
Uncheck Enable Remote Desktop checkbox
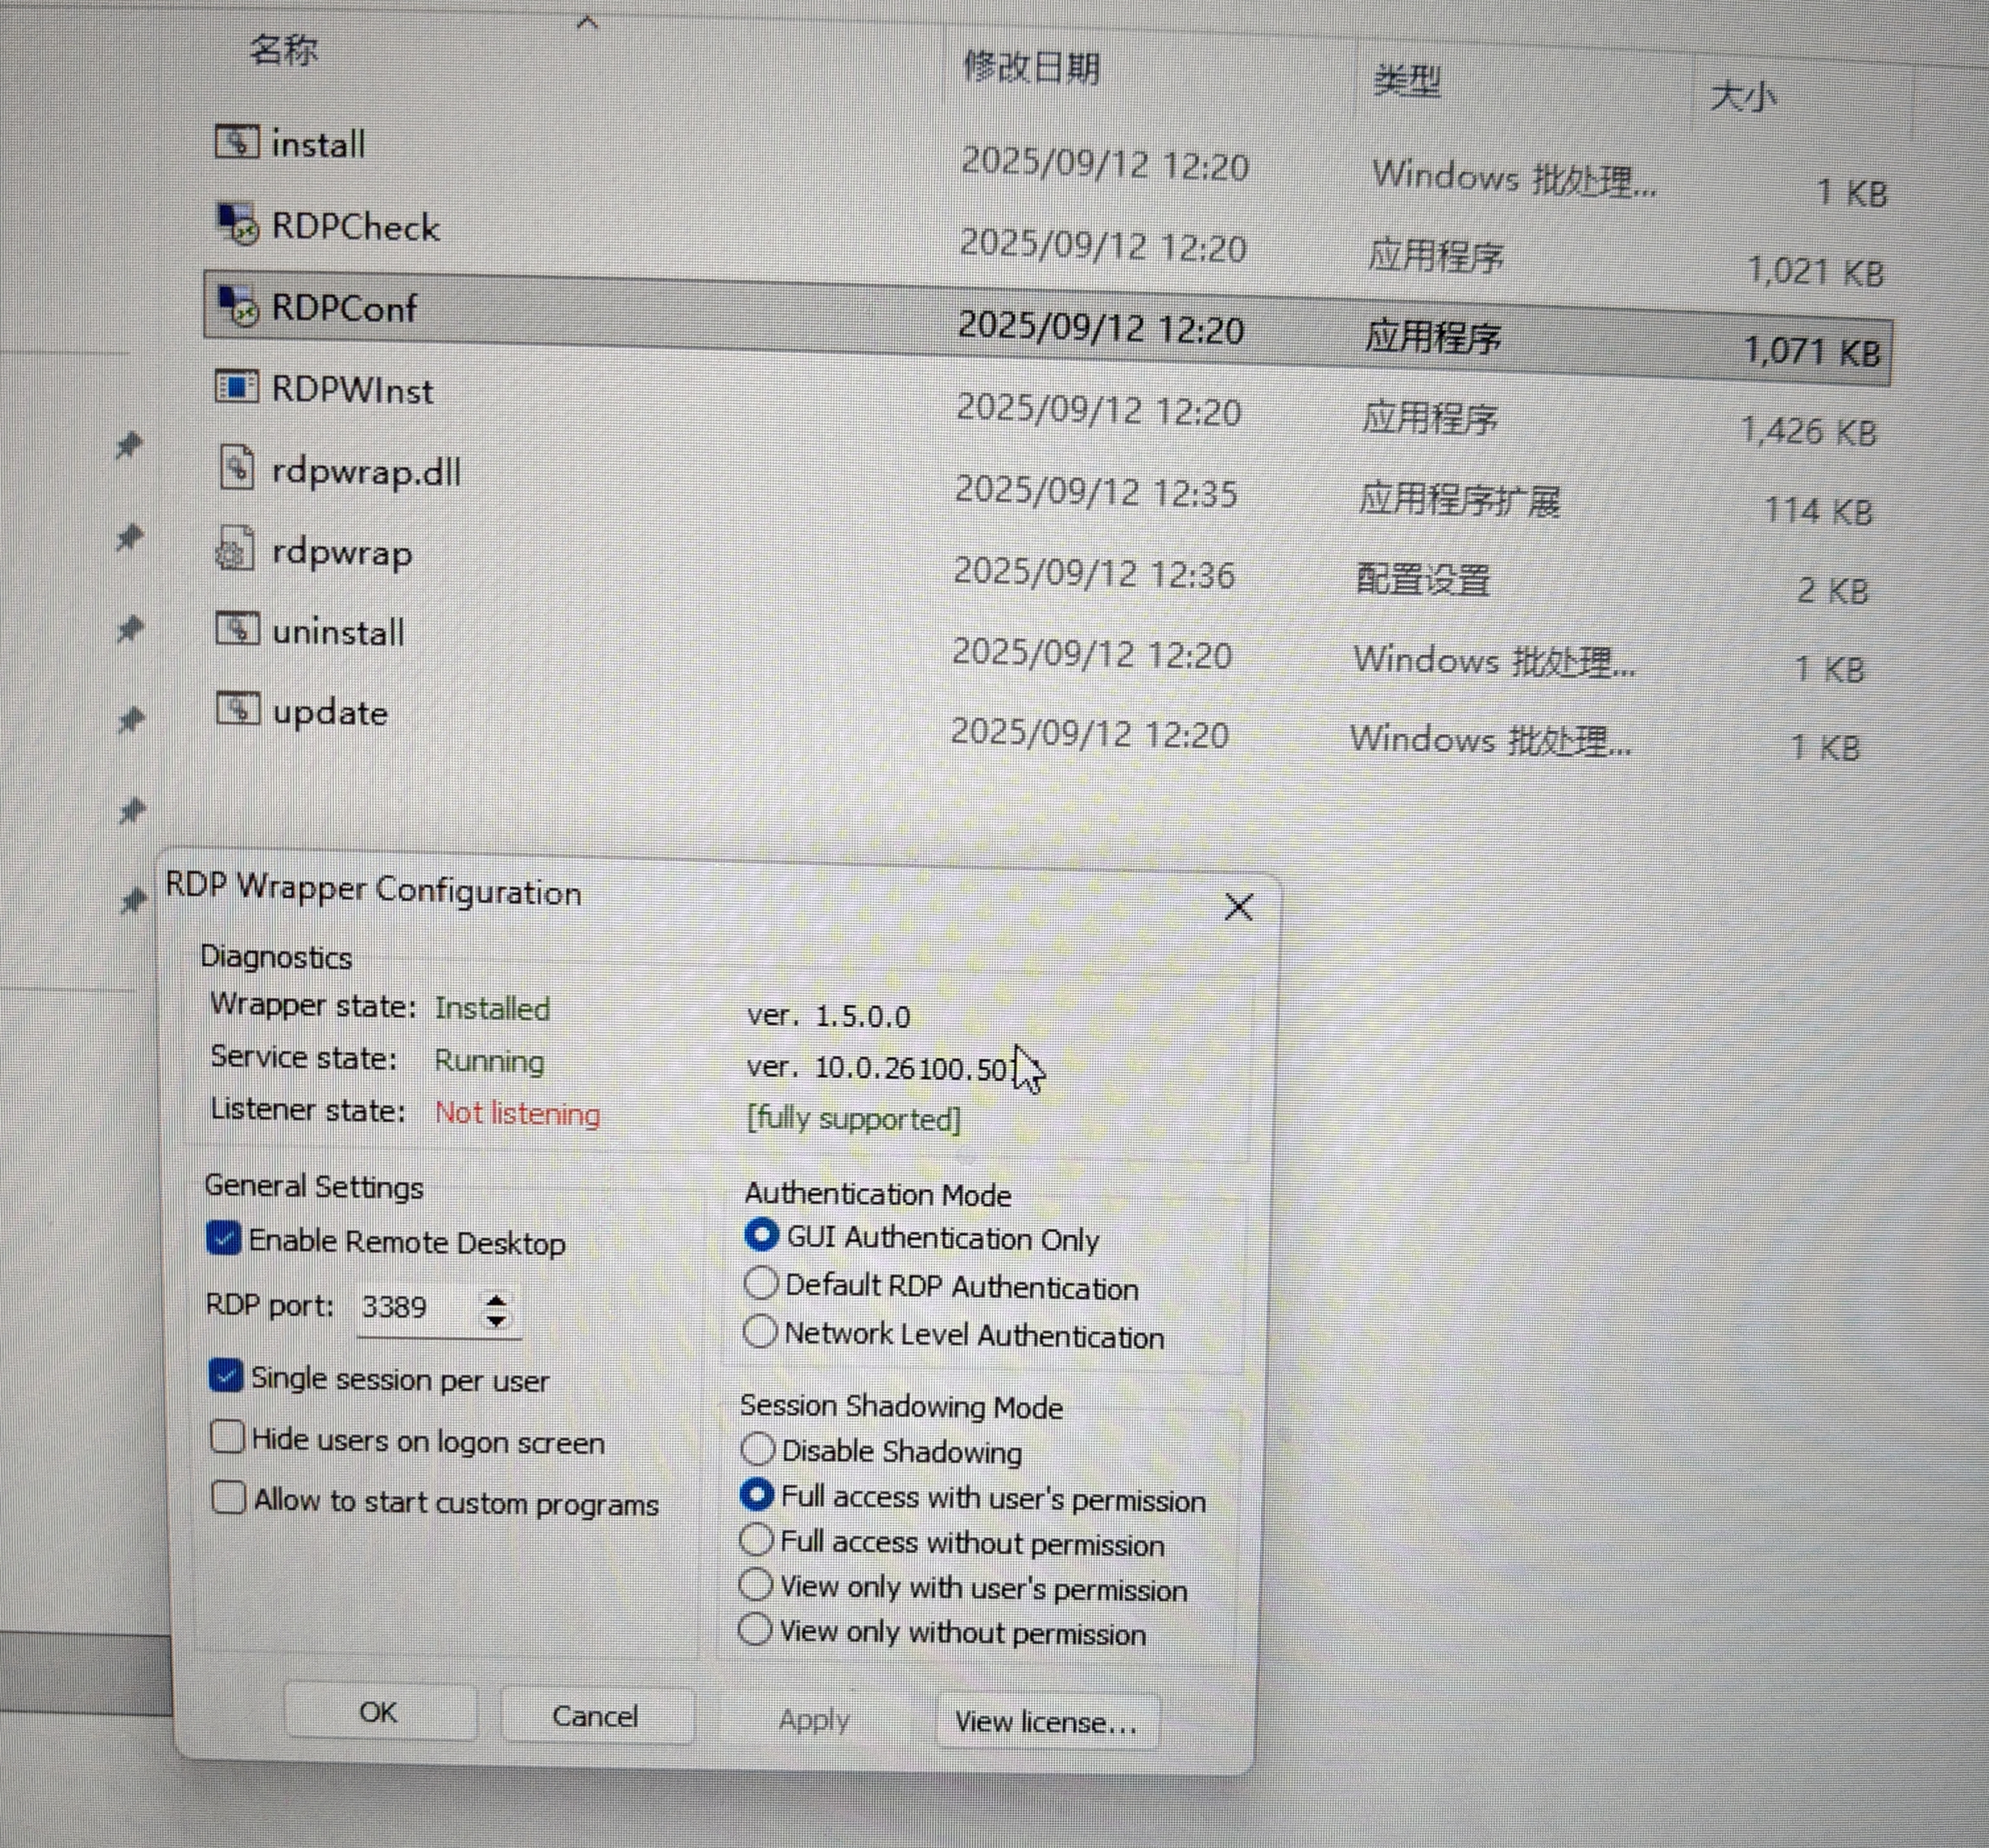point(224,1239)
